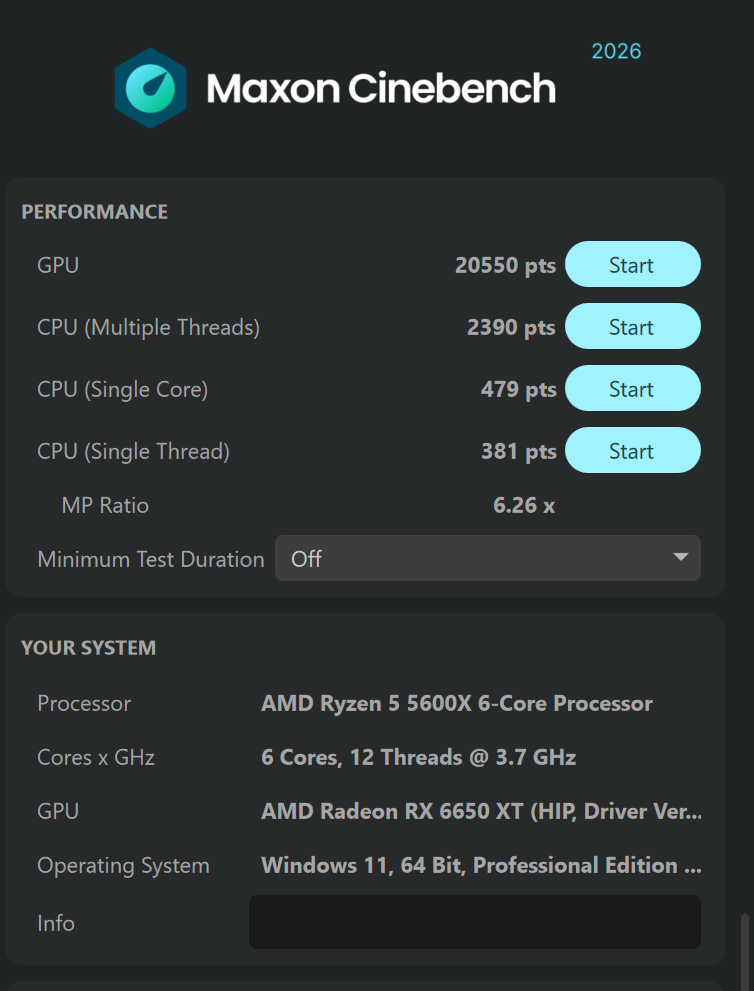Click the Maxon Cinebench title text
Viewport: 754px width, 991px height.
[380, 89]
